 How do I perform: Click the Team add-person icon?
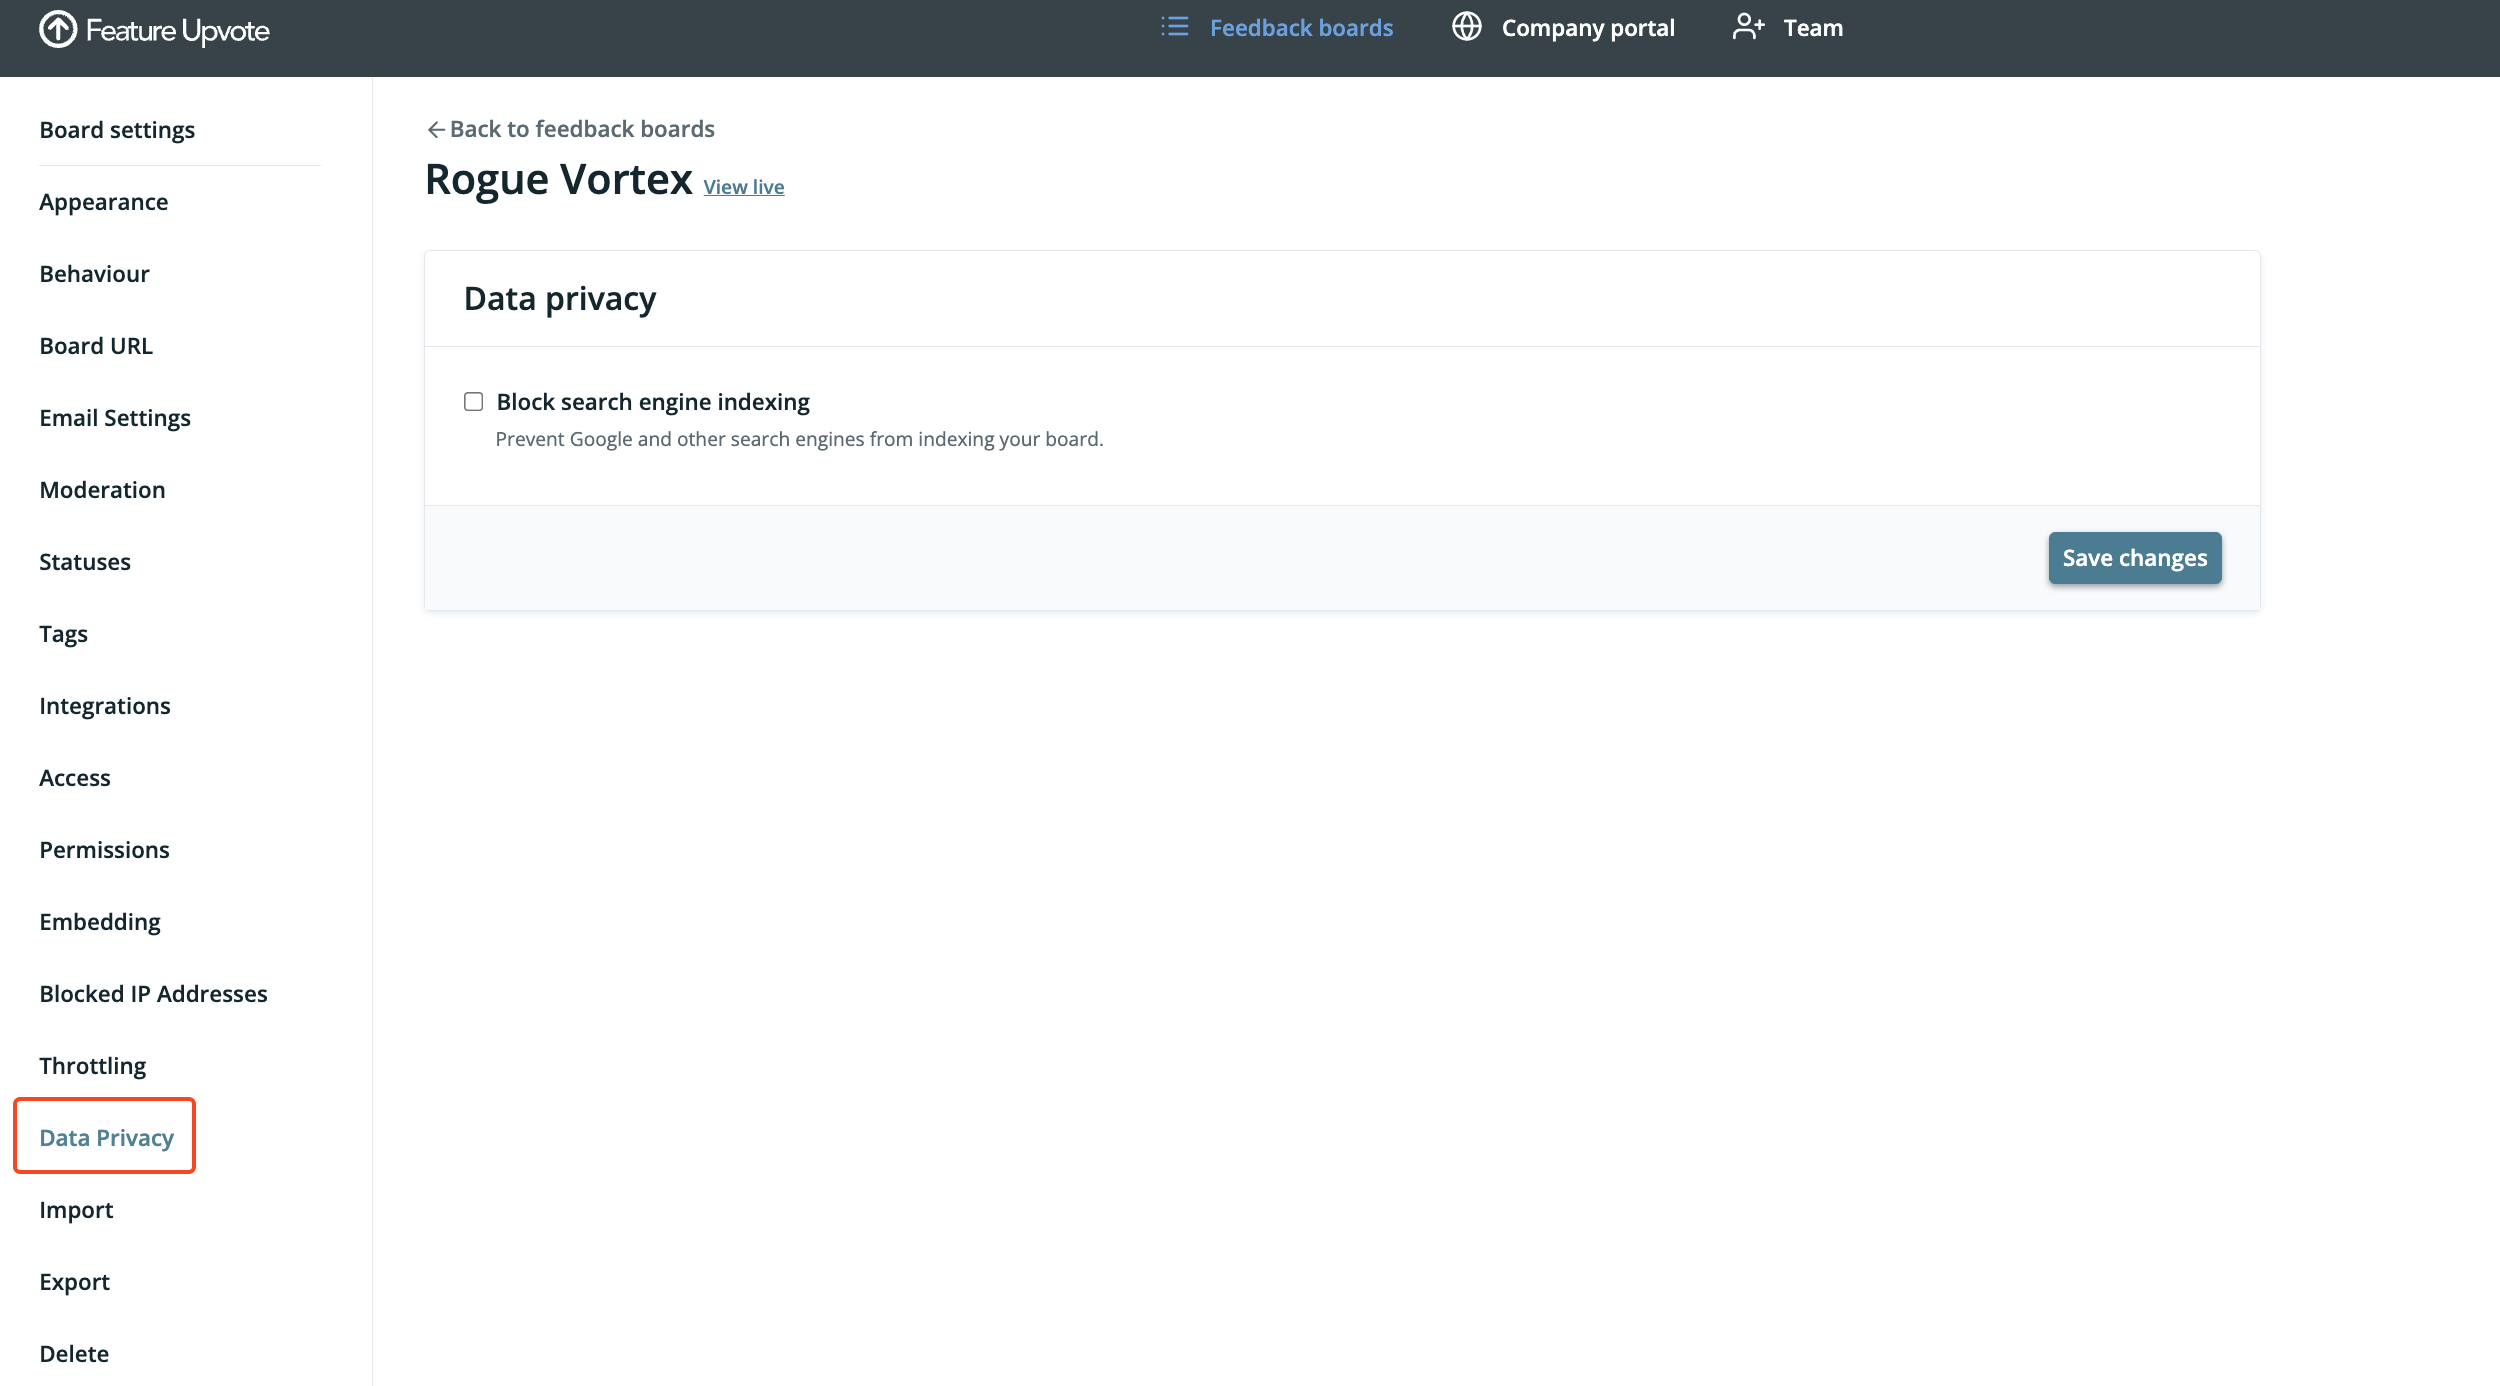[x=1748, y=27]
